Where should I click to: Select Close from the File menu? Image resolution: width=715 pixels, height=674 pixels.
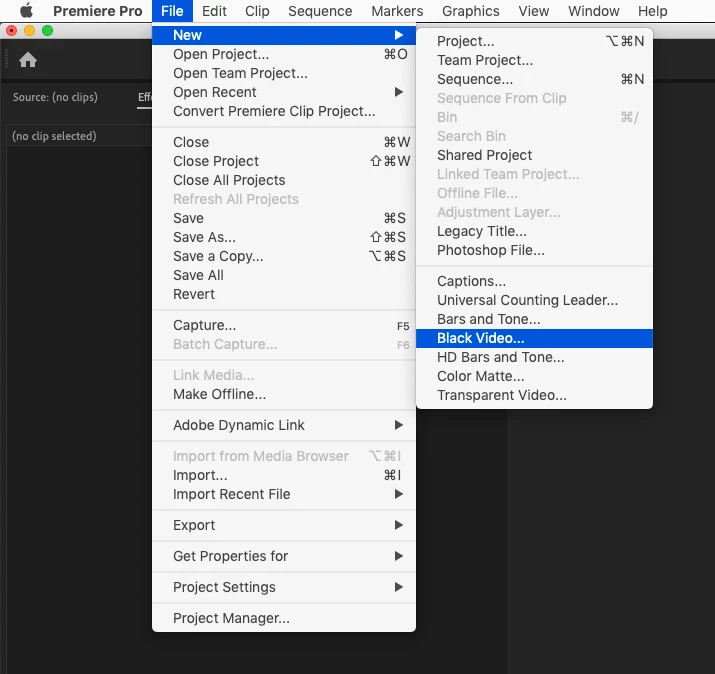(x=284, y=142)
